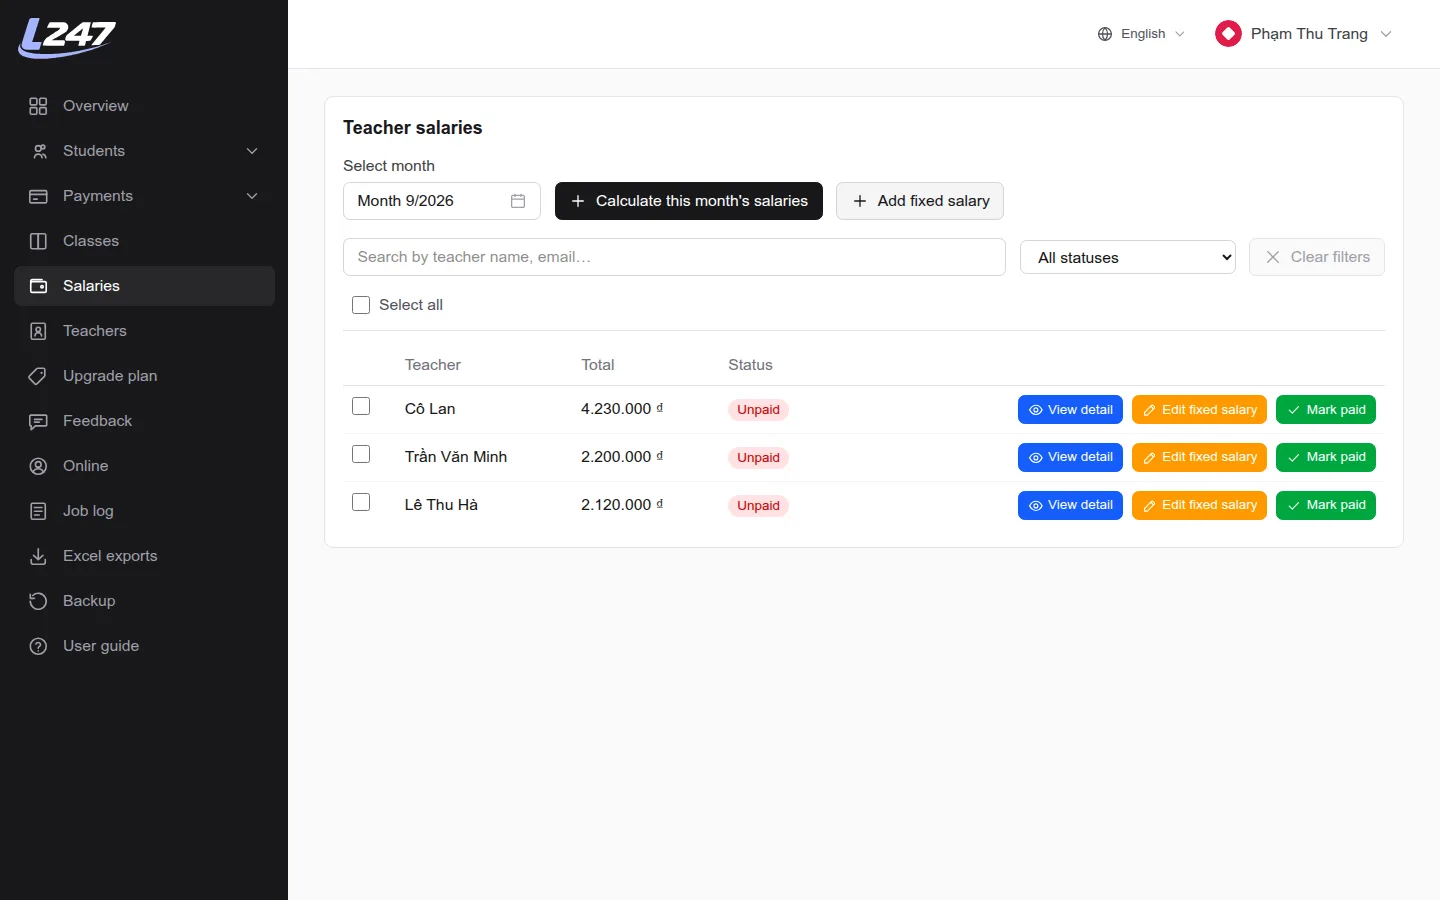Screen dimensions: 1440x900
Task: Click the Add fixed salary button
Action: click(x=920, y=201)
